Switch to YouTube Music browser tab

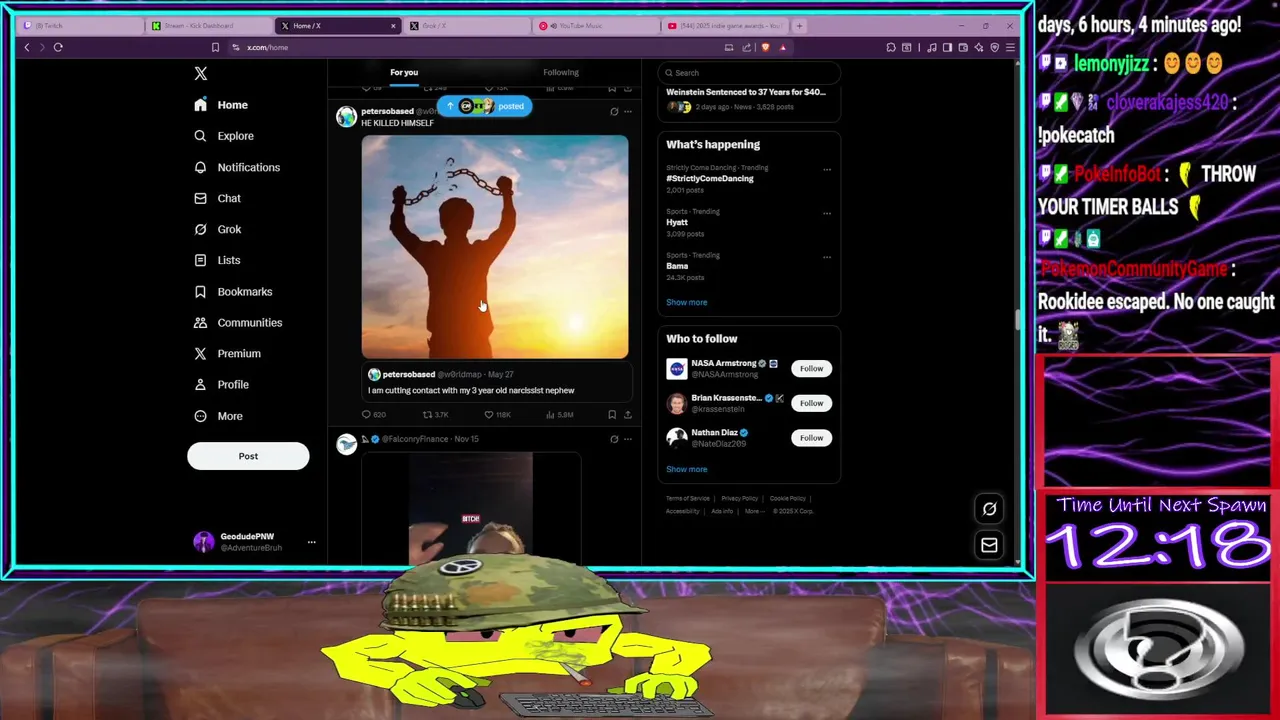(x=595, y=26)
